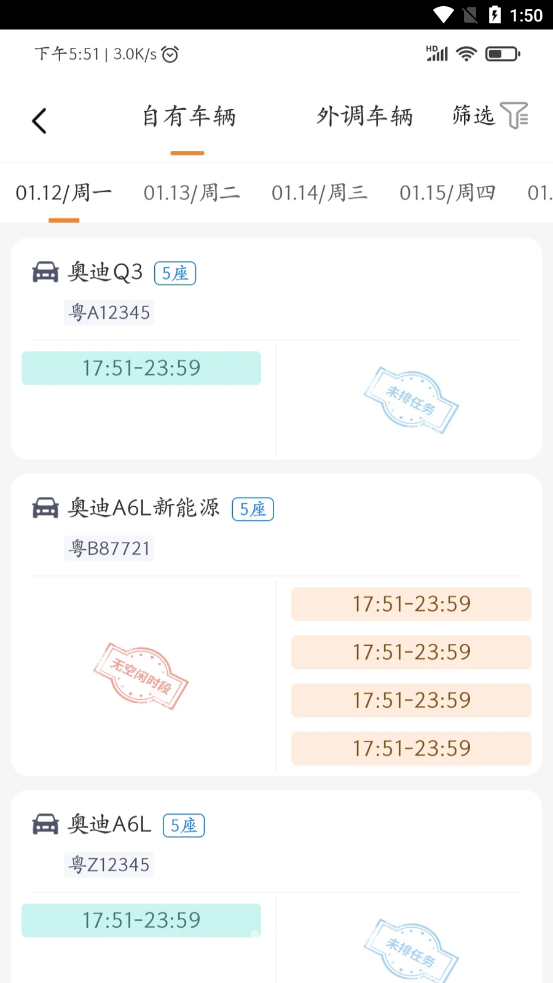The height and width of the screenshot is (983, 553).
Task: Open the 筛选 filter funnel icon
Action: tap(515, 115)
